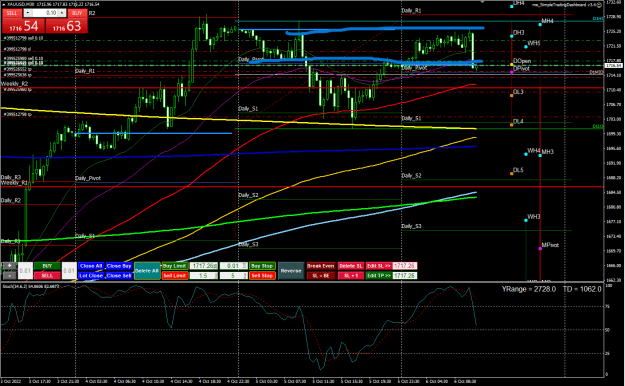The image size is (625, 386).
Task: Click the DL4 level label
Action: 518,121
